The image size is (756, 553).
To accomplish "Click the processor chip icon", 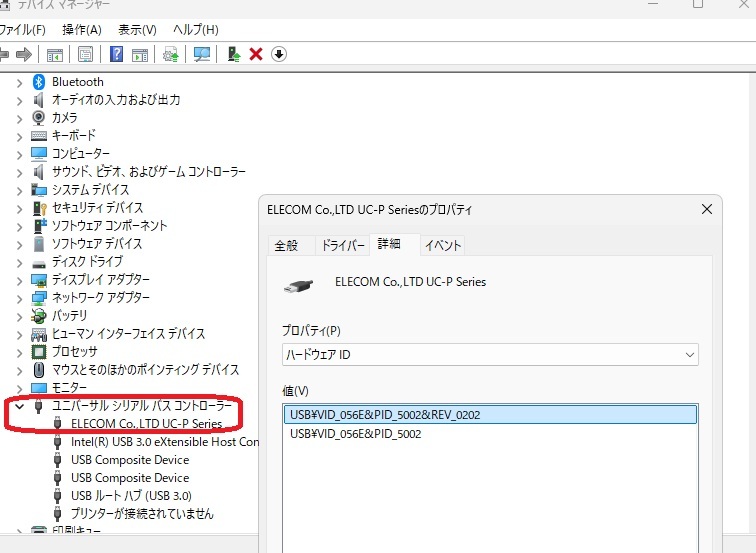I will click(39, 352).
